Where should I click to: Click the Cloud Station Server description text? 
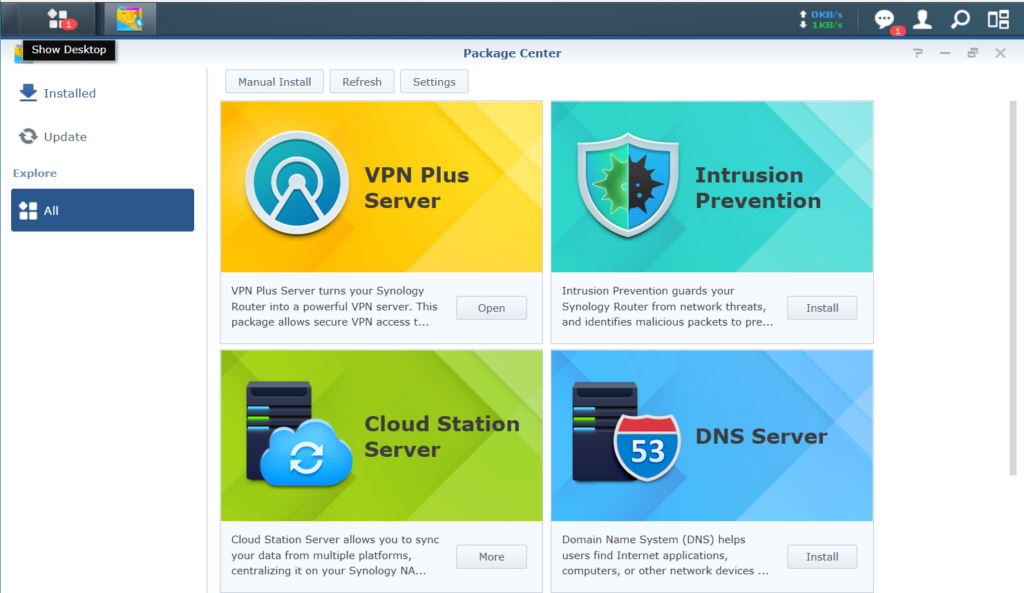[335, 555]
